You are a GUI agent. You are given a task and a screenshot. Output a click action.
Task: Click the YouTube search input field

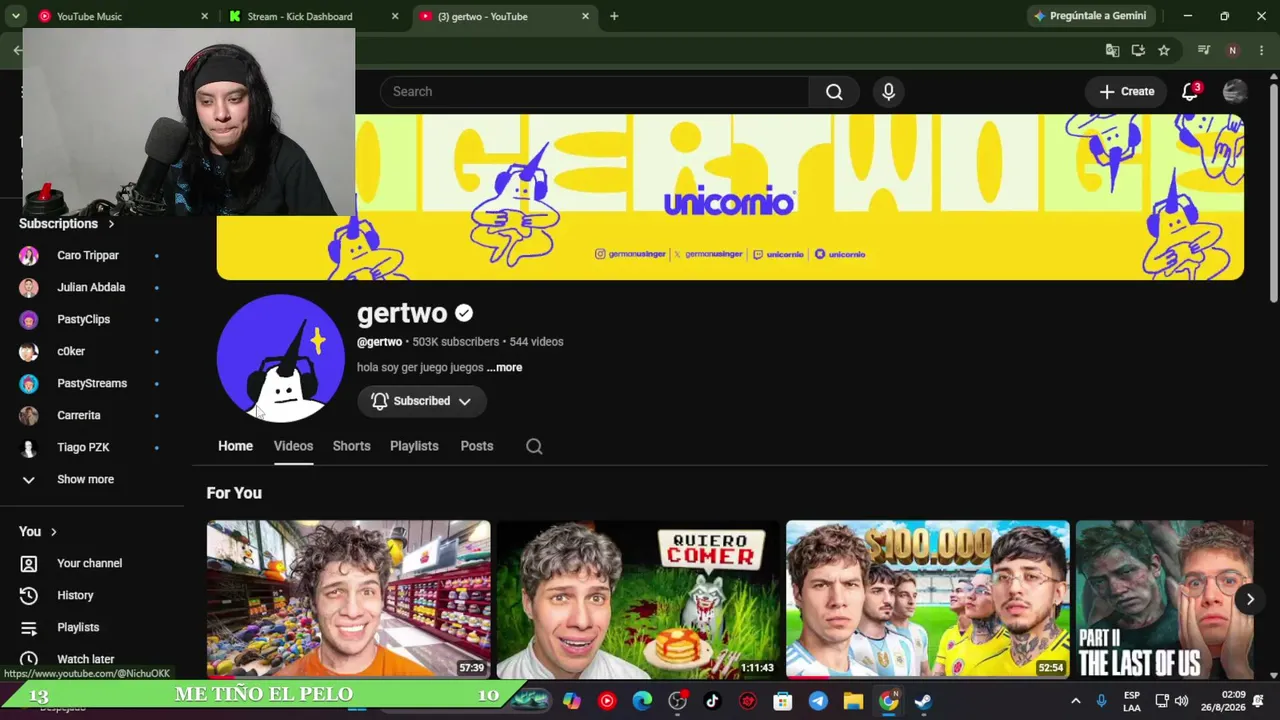(x=594, y=92)
